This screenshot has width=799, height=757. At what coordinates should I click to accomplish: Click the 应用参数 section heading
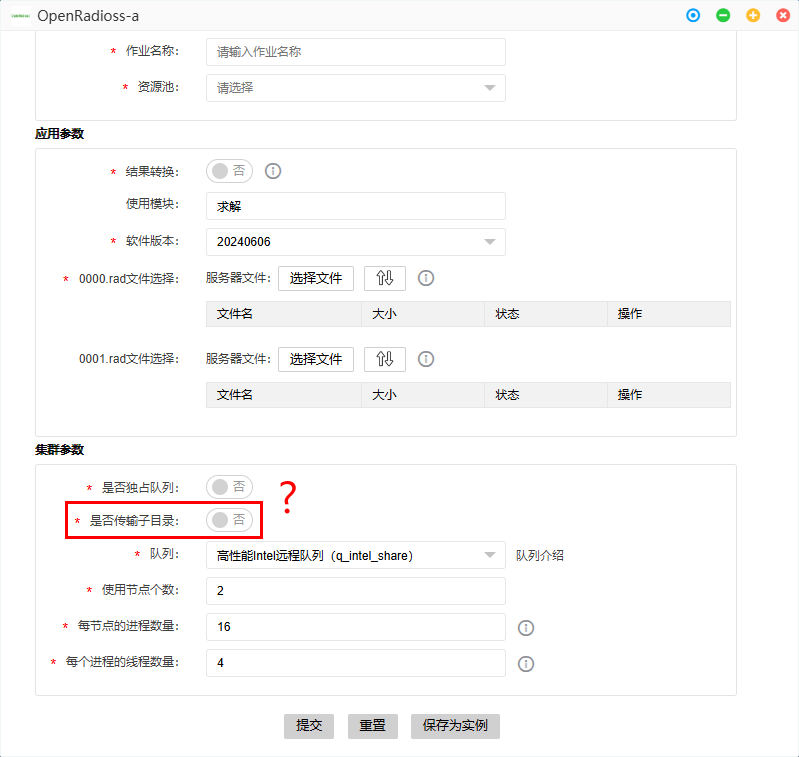pos(59,134)
